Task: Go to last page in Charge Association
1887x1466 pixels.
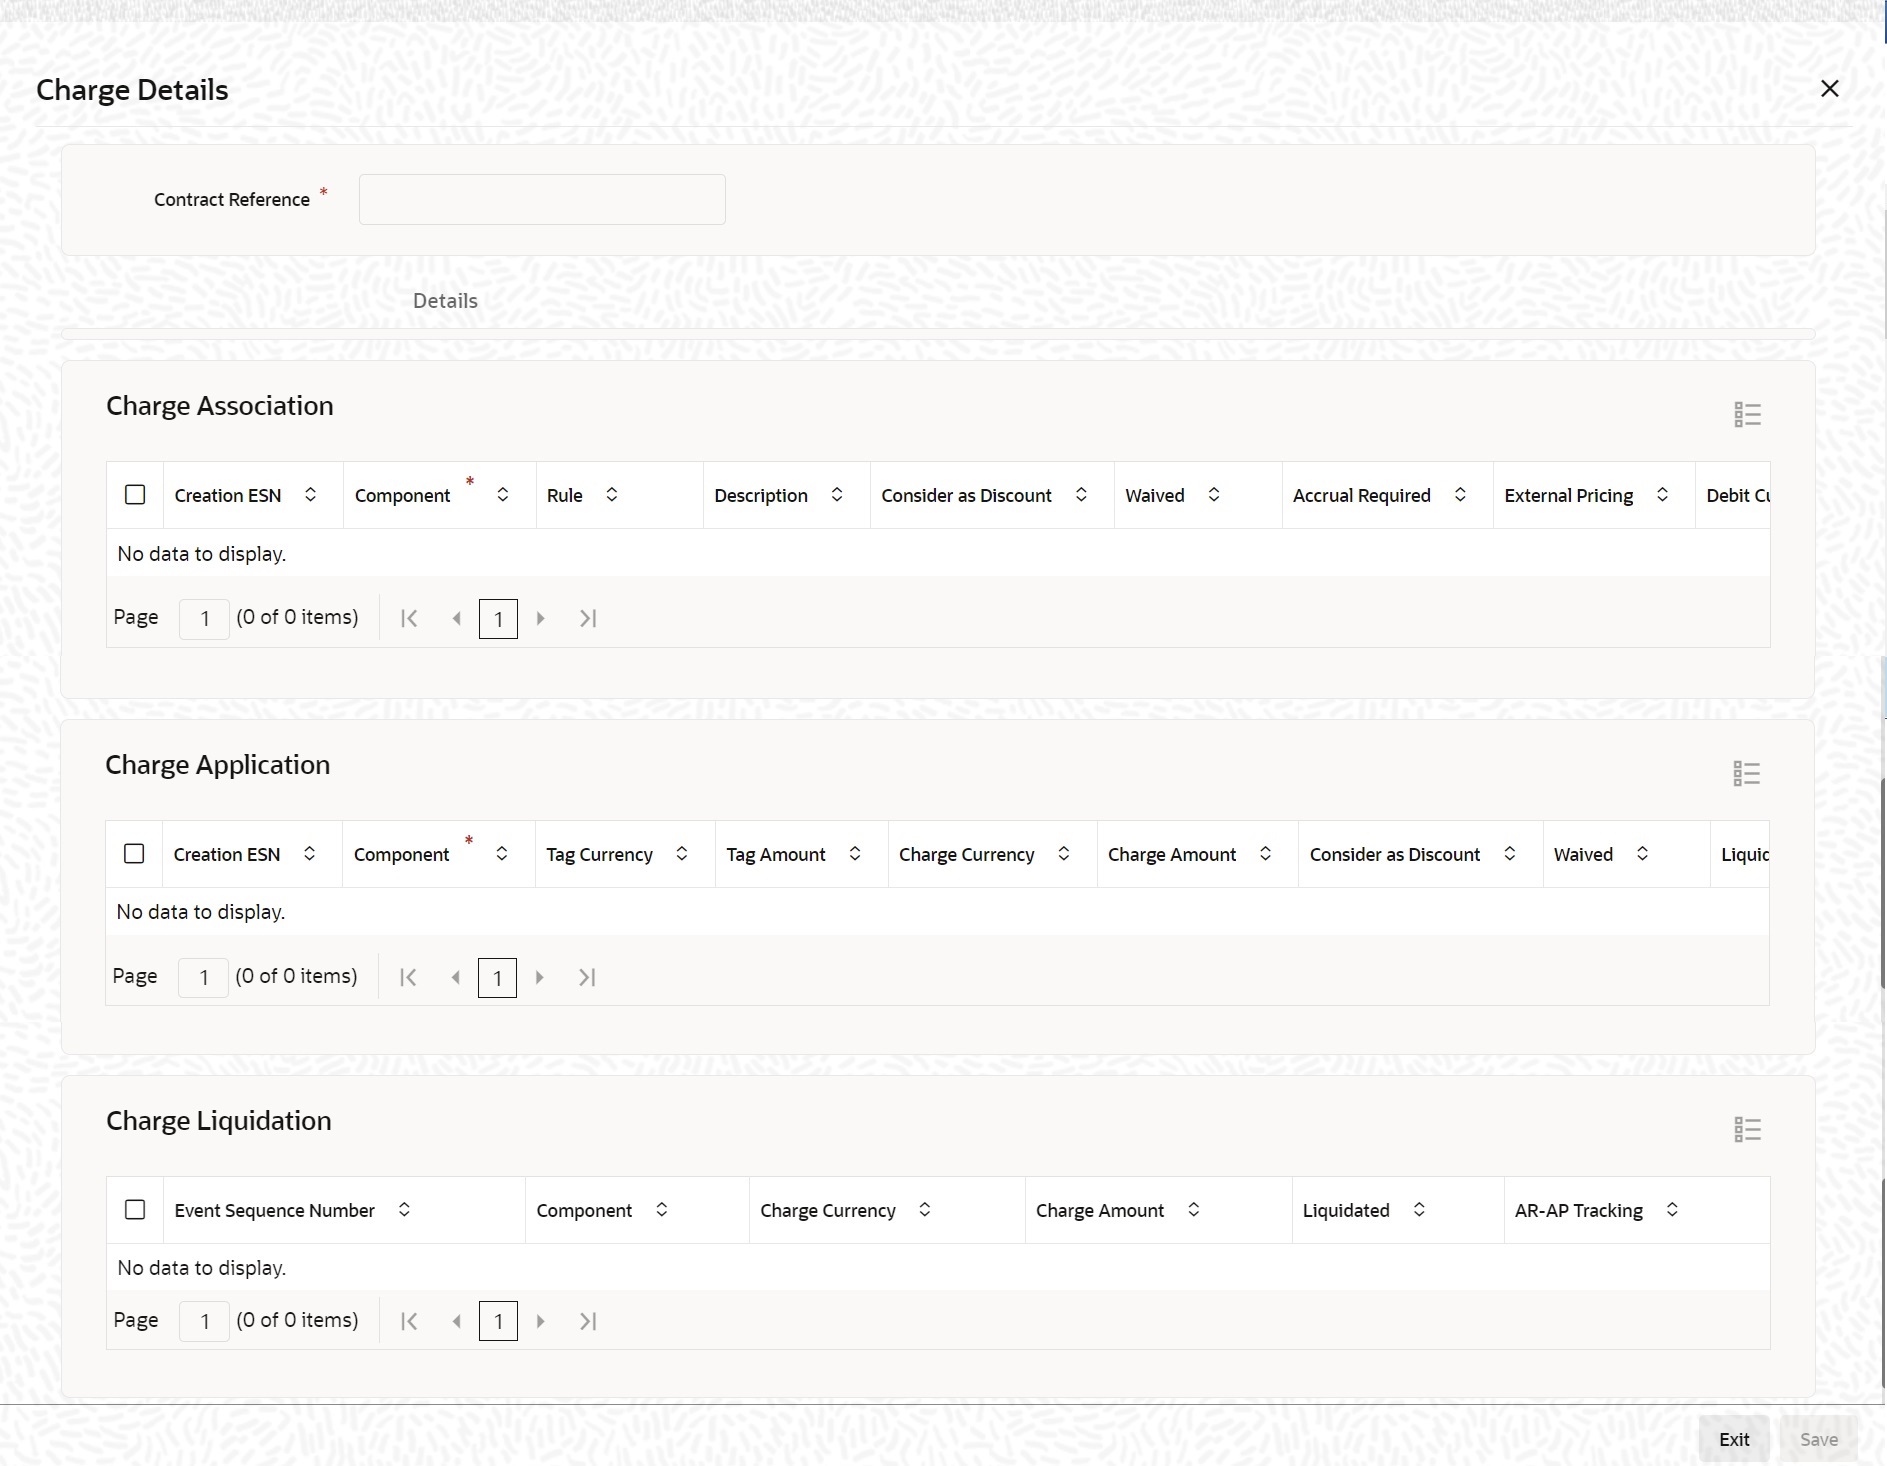Action: coord(588,618)
